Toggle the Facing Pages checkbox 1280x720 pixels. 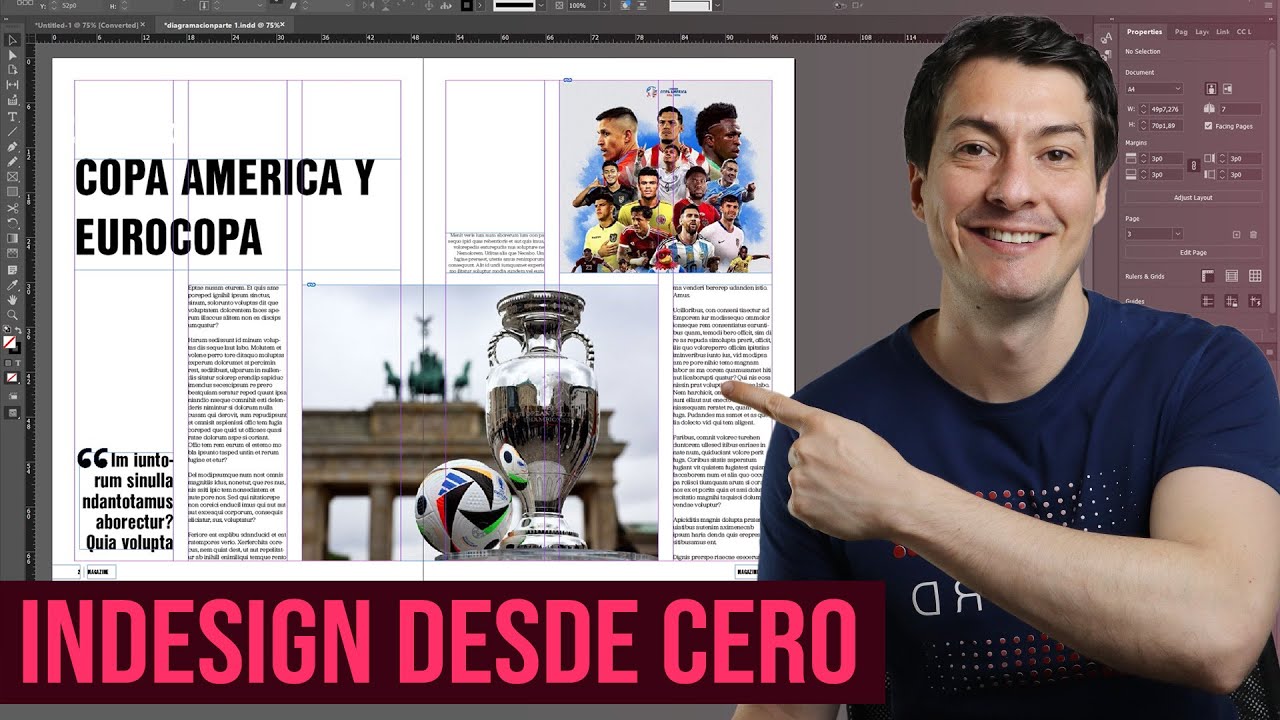coord(1208,126)
